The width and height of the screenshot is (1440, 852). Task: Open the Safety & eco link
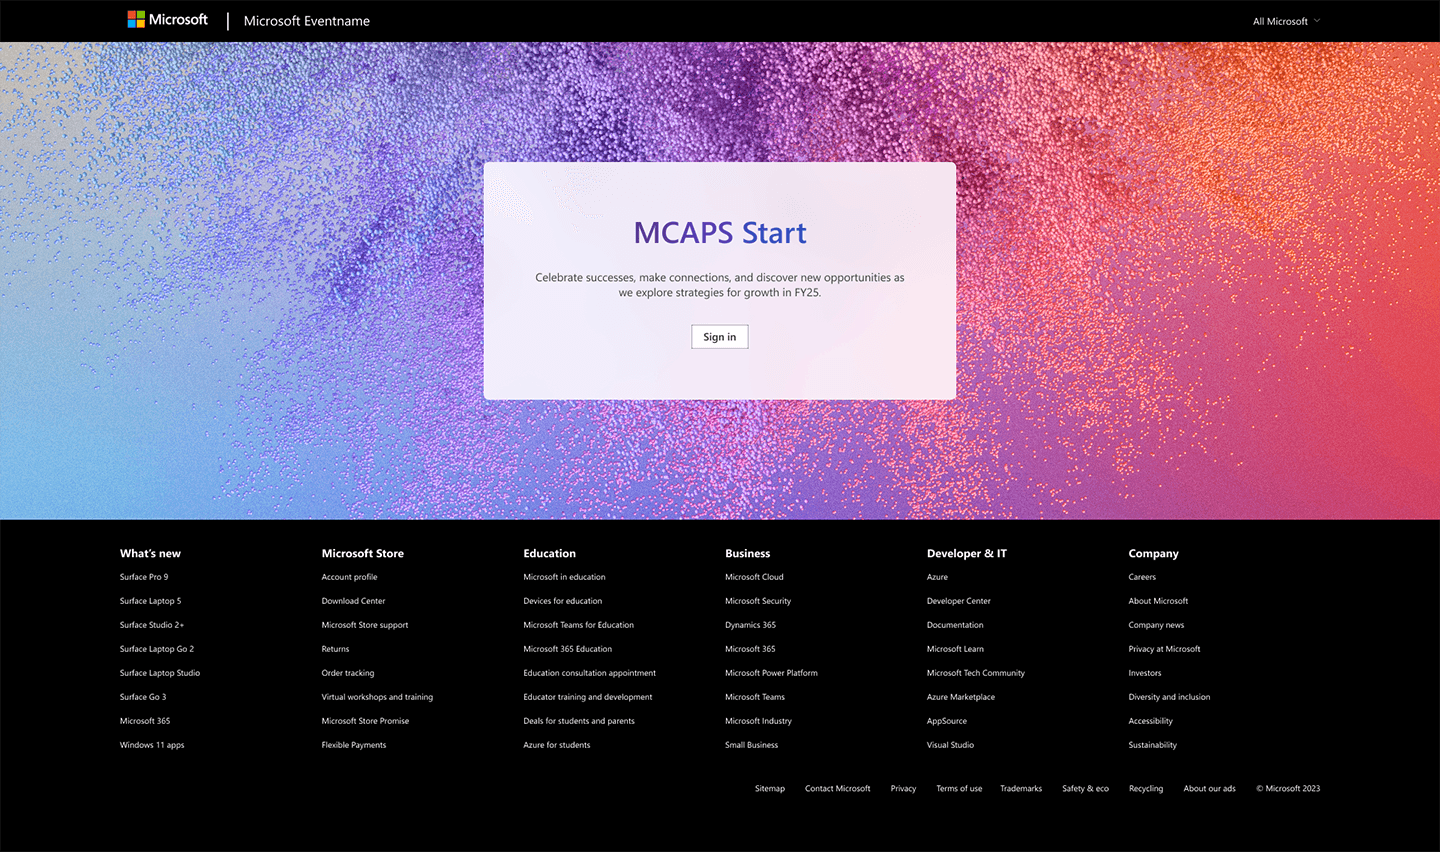(x=1085, y=789)
